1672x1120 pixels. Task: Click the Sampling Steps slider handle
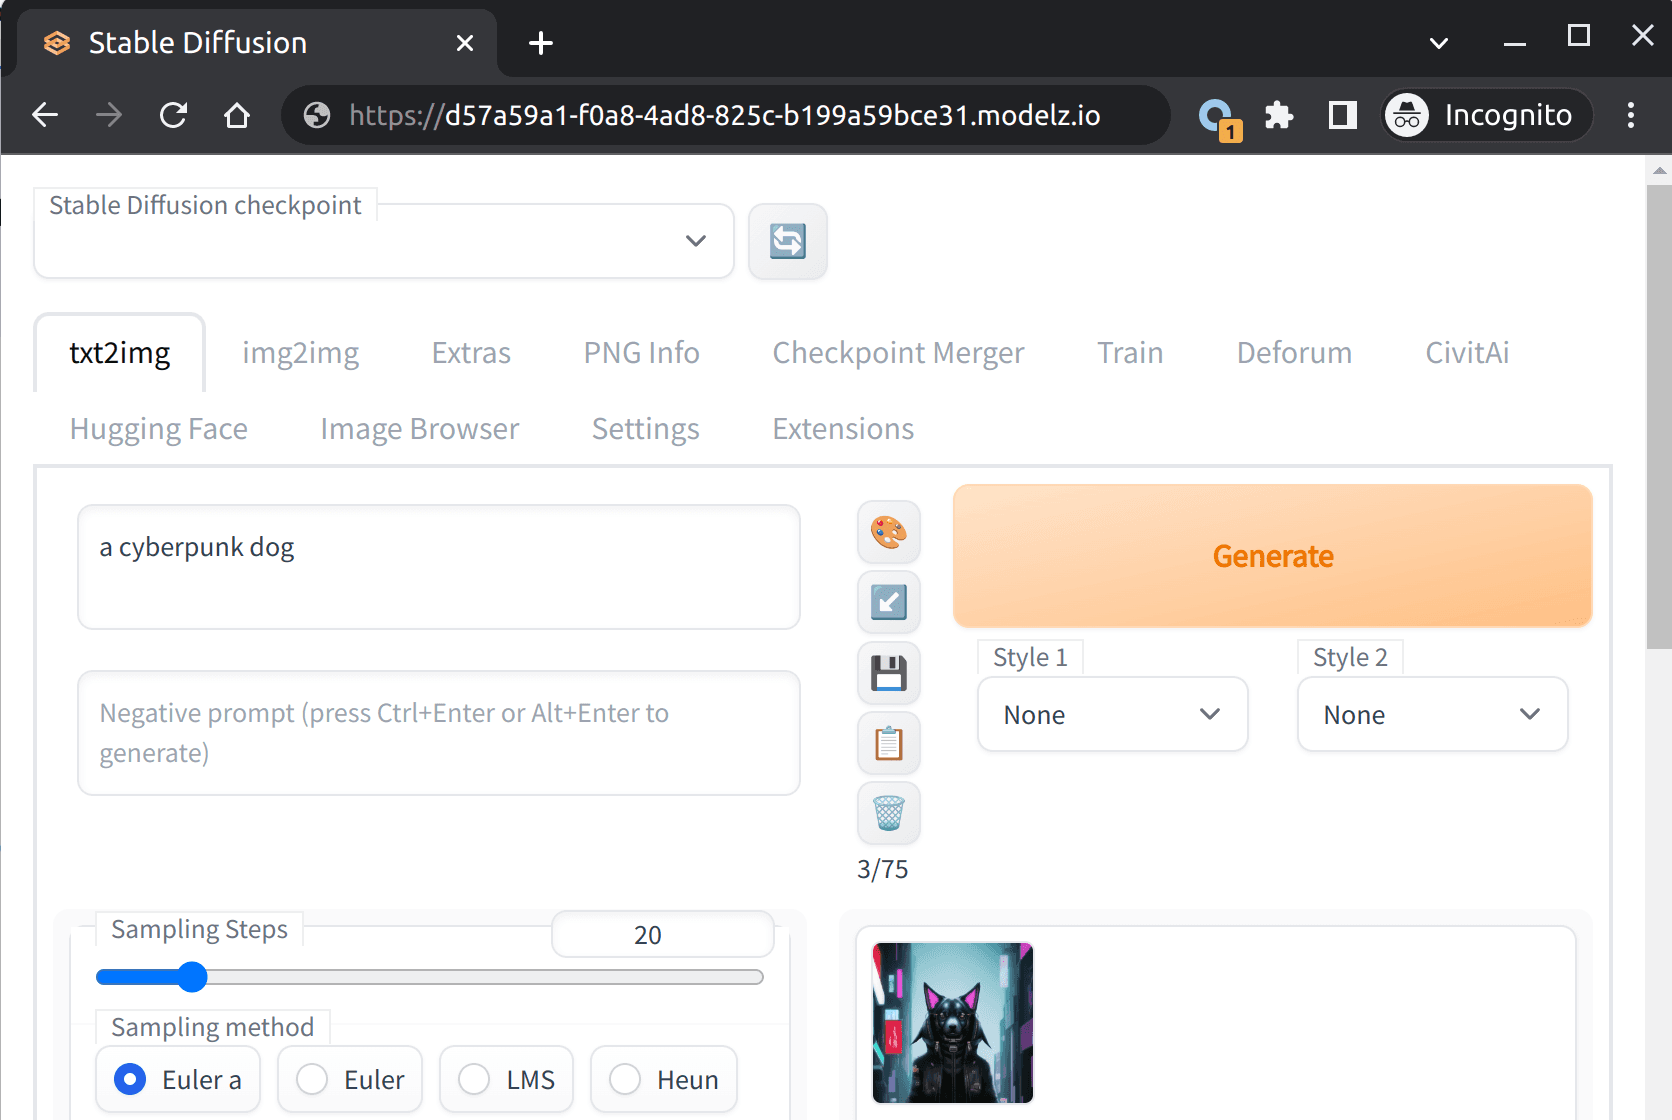tap(192, 977)
